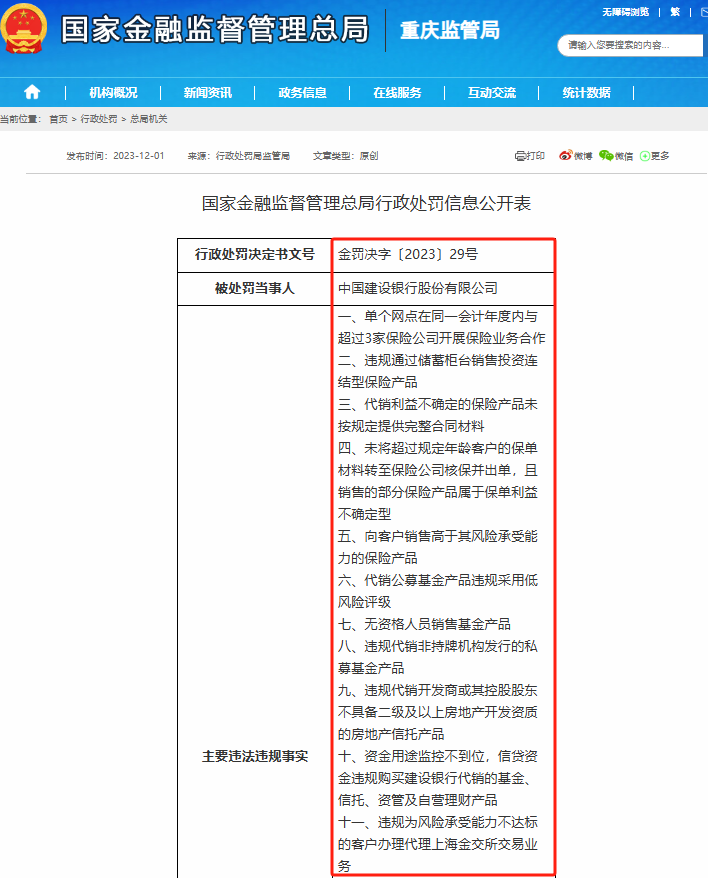Open more sharing options 更多
Viewport: 708px width, 878px height.
pos(654,156)
